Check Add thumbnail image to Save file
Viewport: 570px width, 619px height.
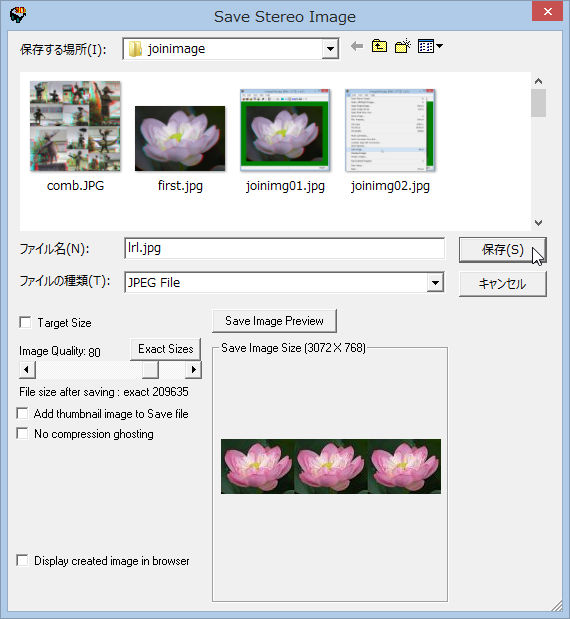(x=22, y=414)
